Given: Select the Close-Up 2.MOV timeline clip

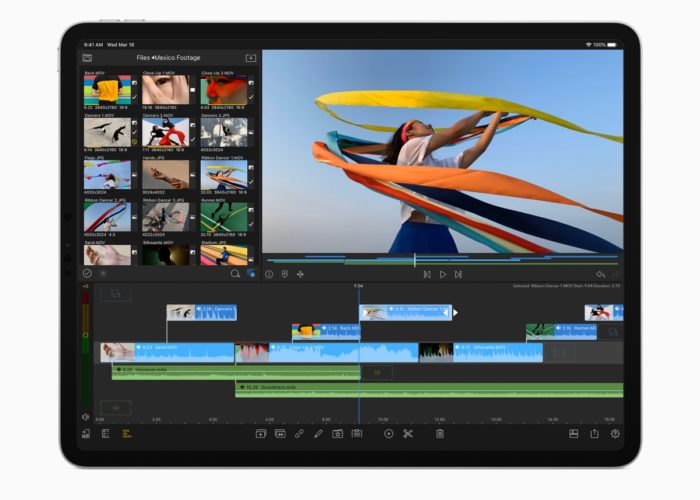Looking at the screenshot, I should (x=326, y=352).
